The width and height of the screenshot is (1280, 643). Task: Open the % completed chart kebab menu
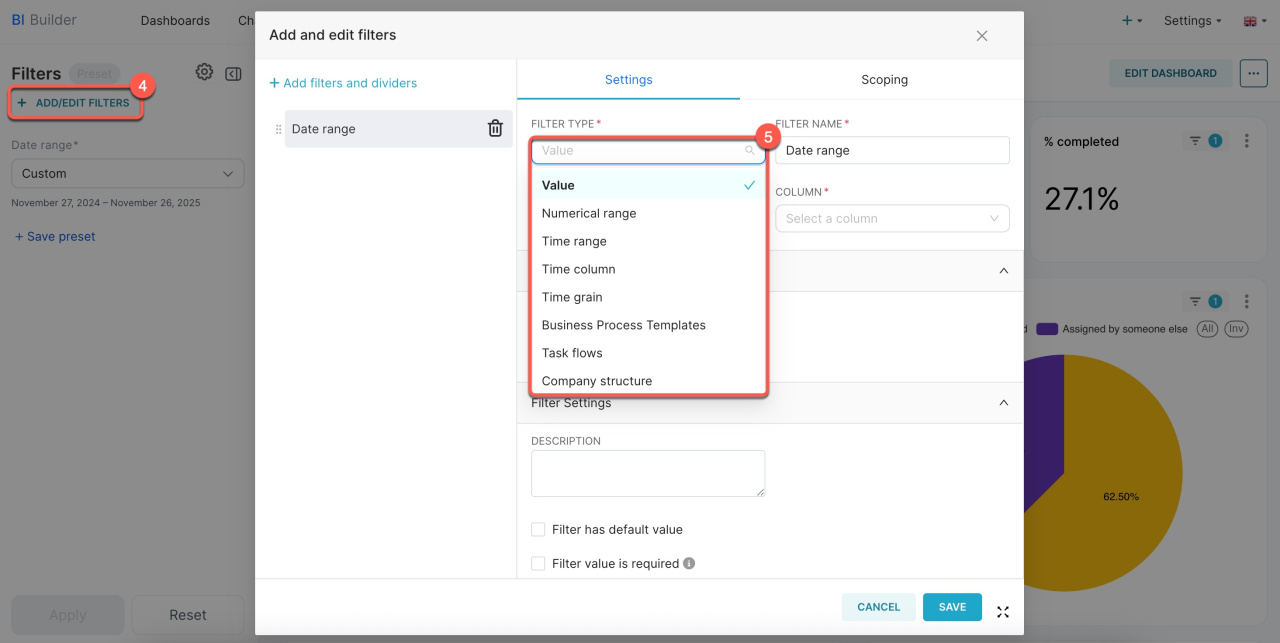click(x=1246, y=141)
